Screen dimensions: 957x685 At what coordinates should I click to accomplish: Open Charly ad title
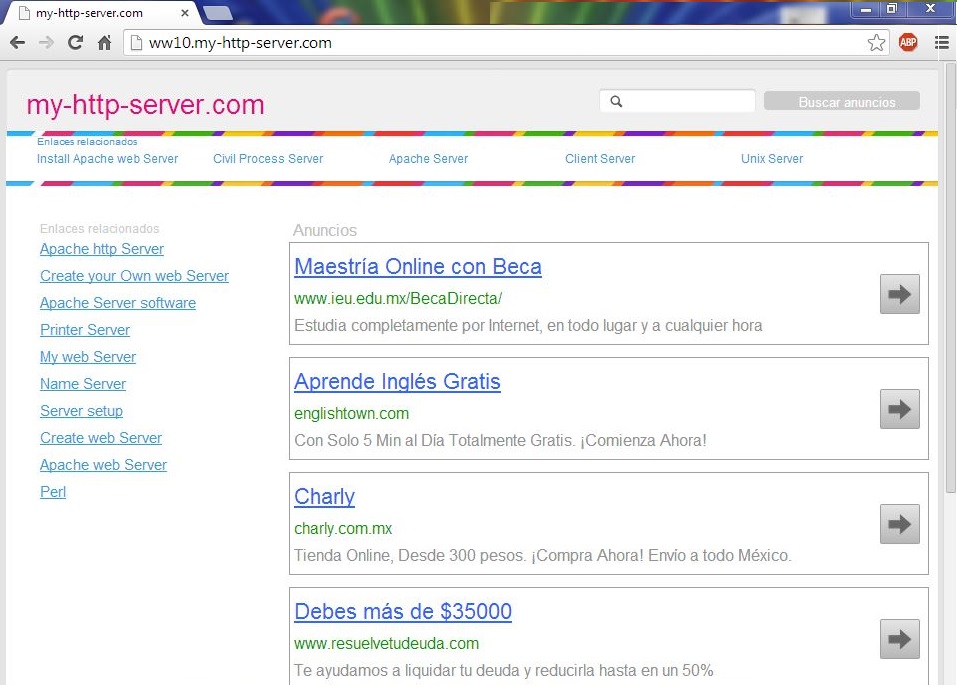pos(324,497)
